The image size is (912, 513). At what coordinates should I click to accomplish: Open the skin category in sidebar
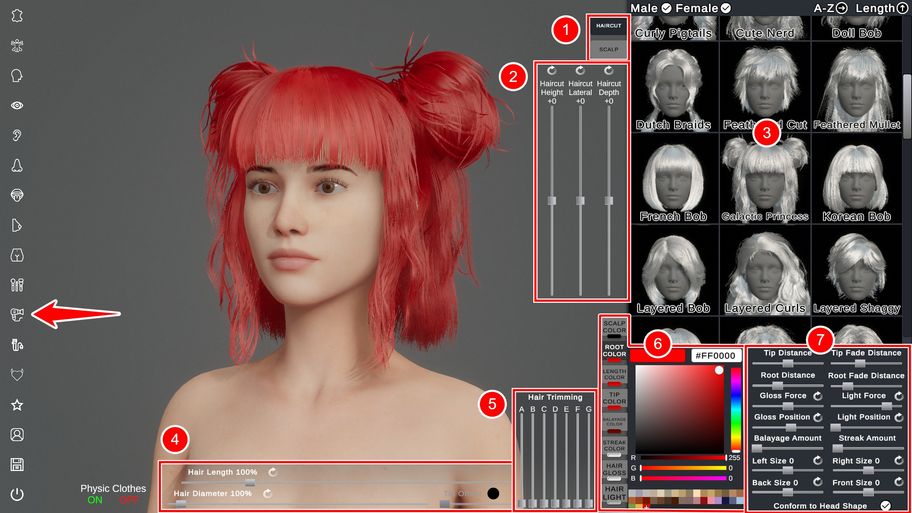coord(17,16)
